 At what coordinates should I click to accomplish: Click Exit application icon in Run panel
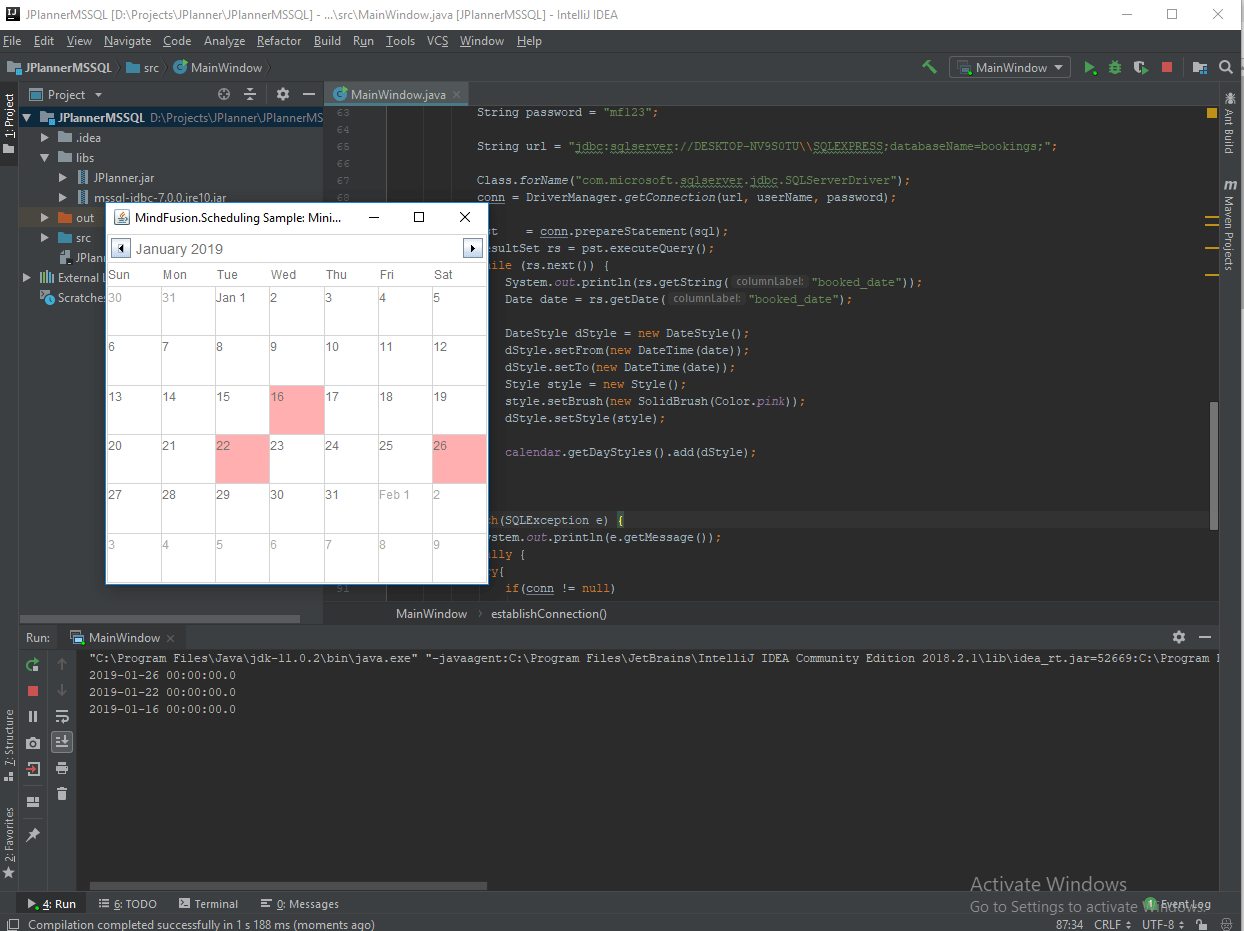click(x=33, y=769)
